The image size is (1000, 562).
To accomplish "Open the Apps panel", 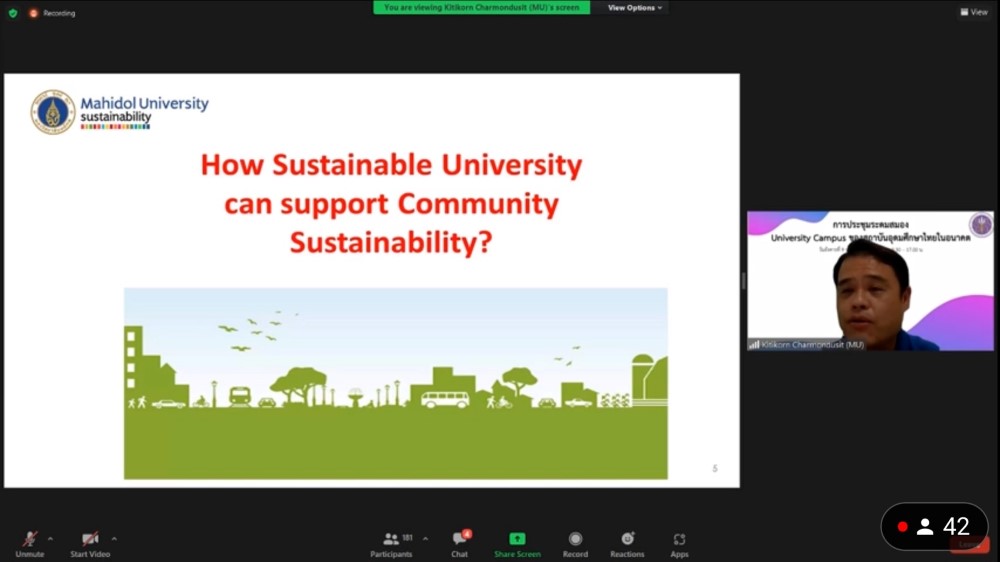I will [679, 540].
